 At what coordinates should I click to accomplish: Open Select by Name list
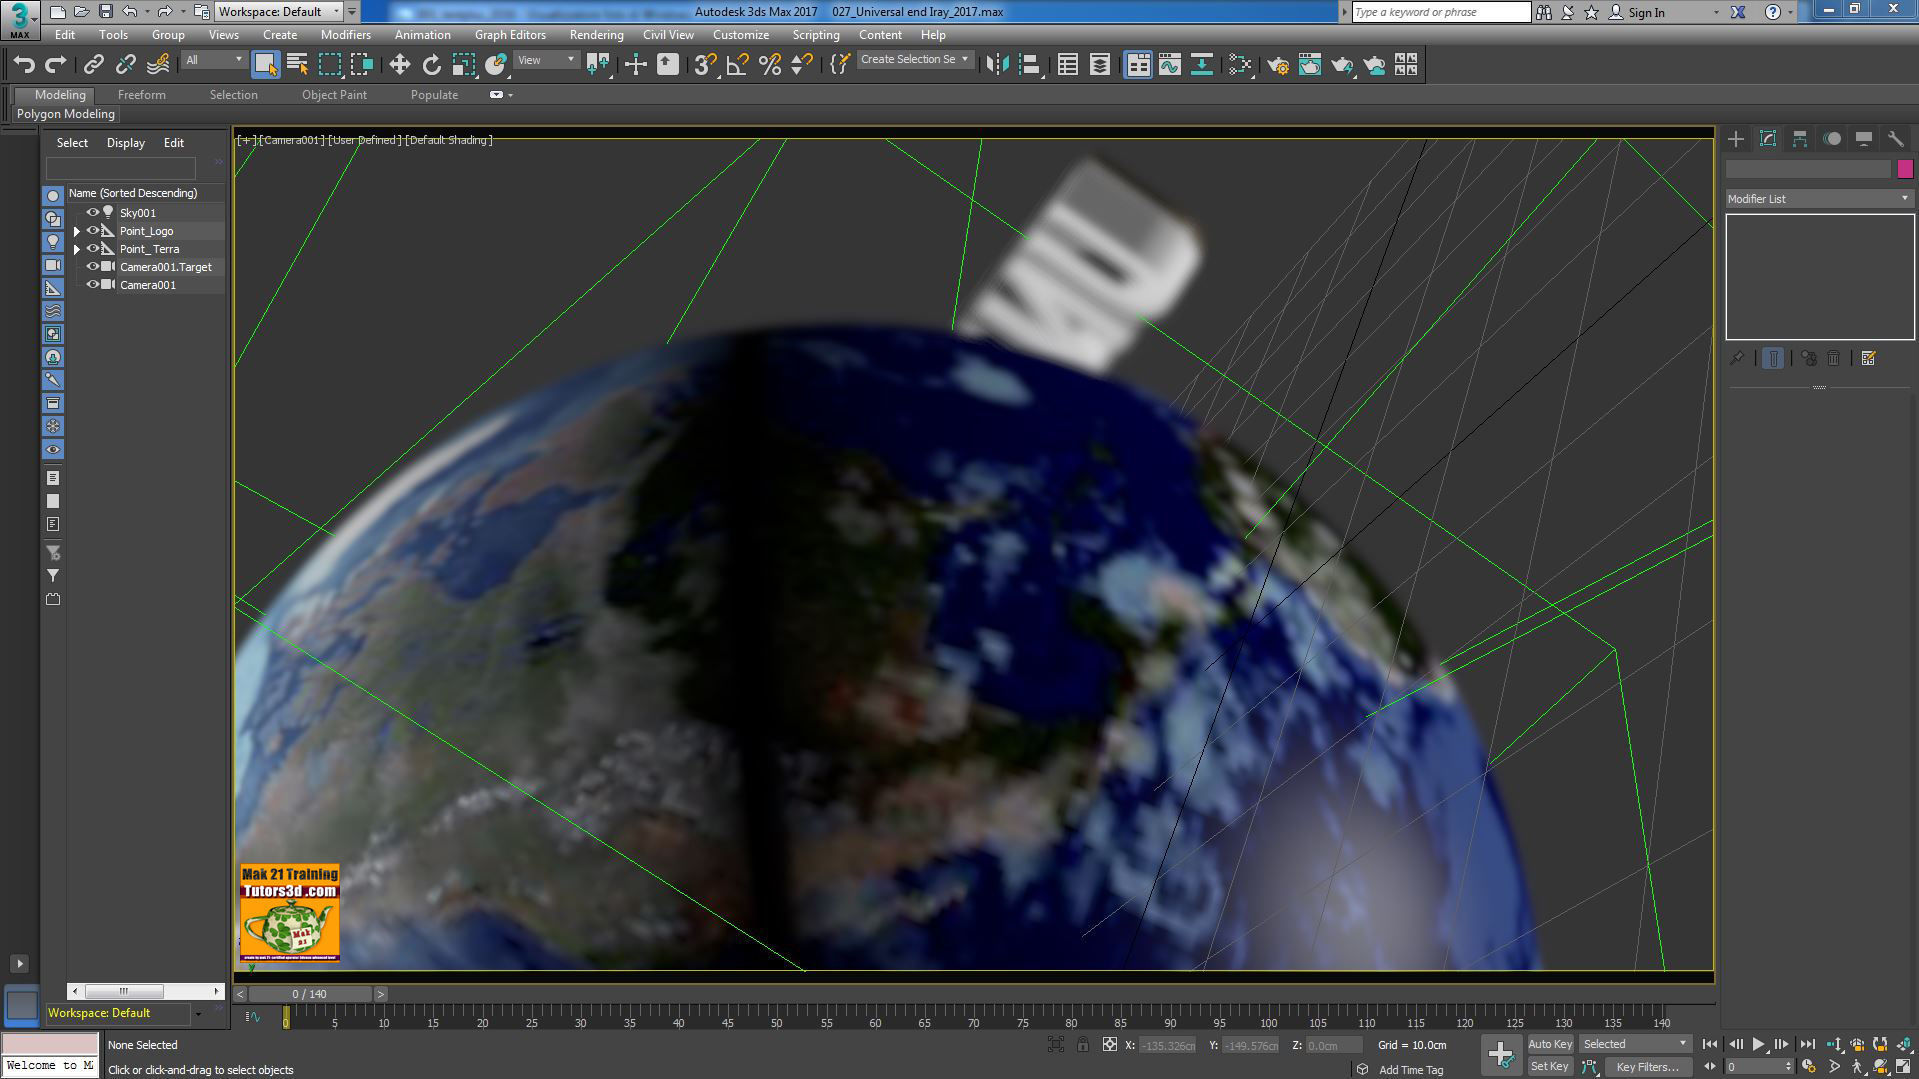click(297, 65)
